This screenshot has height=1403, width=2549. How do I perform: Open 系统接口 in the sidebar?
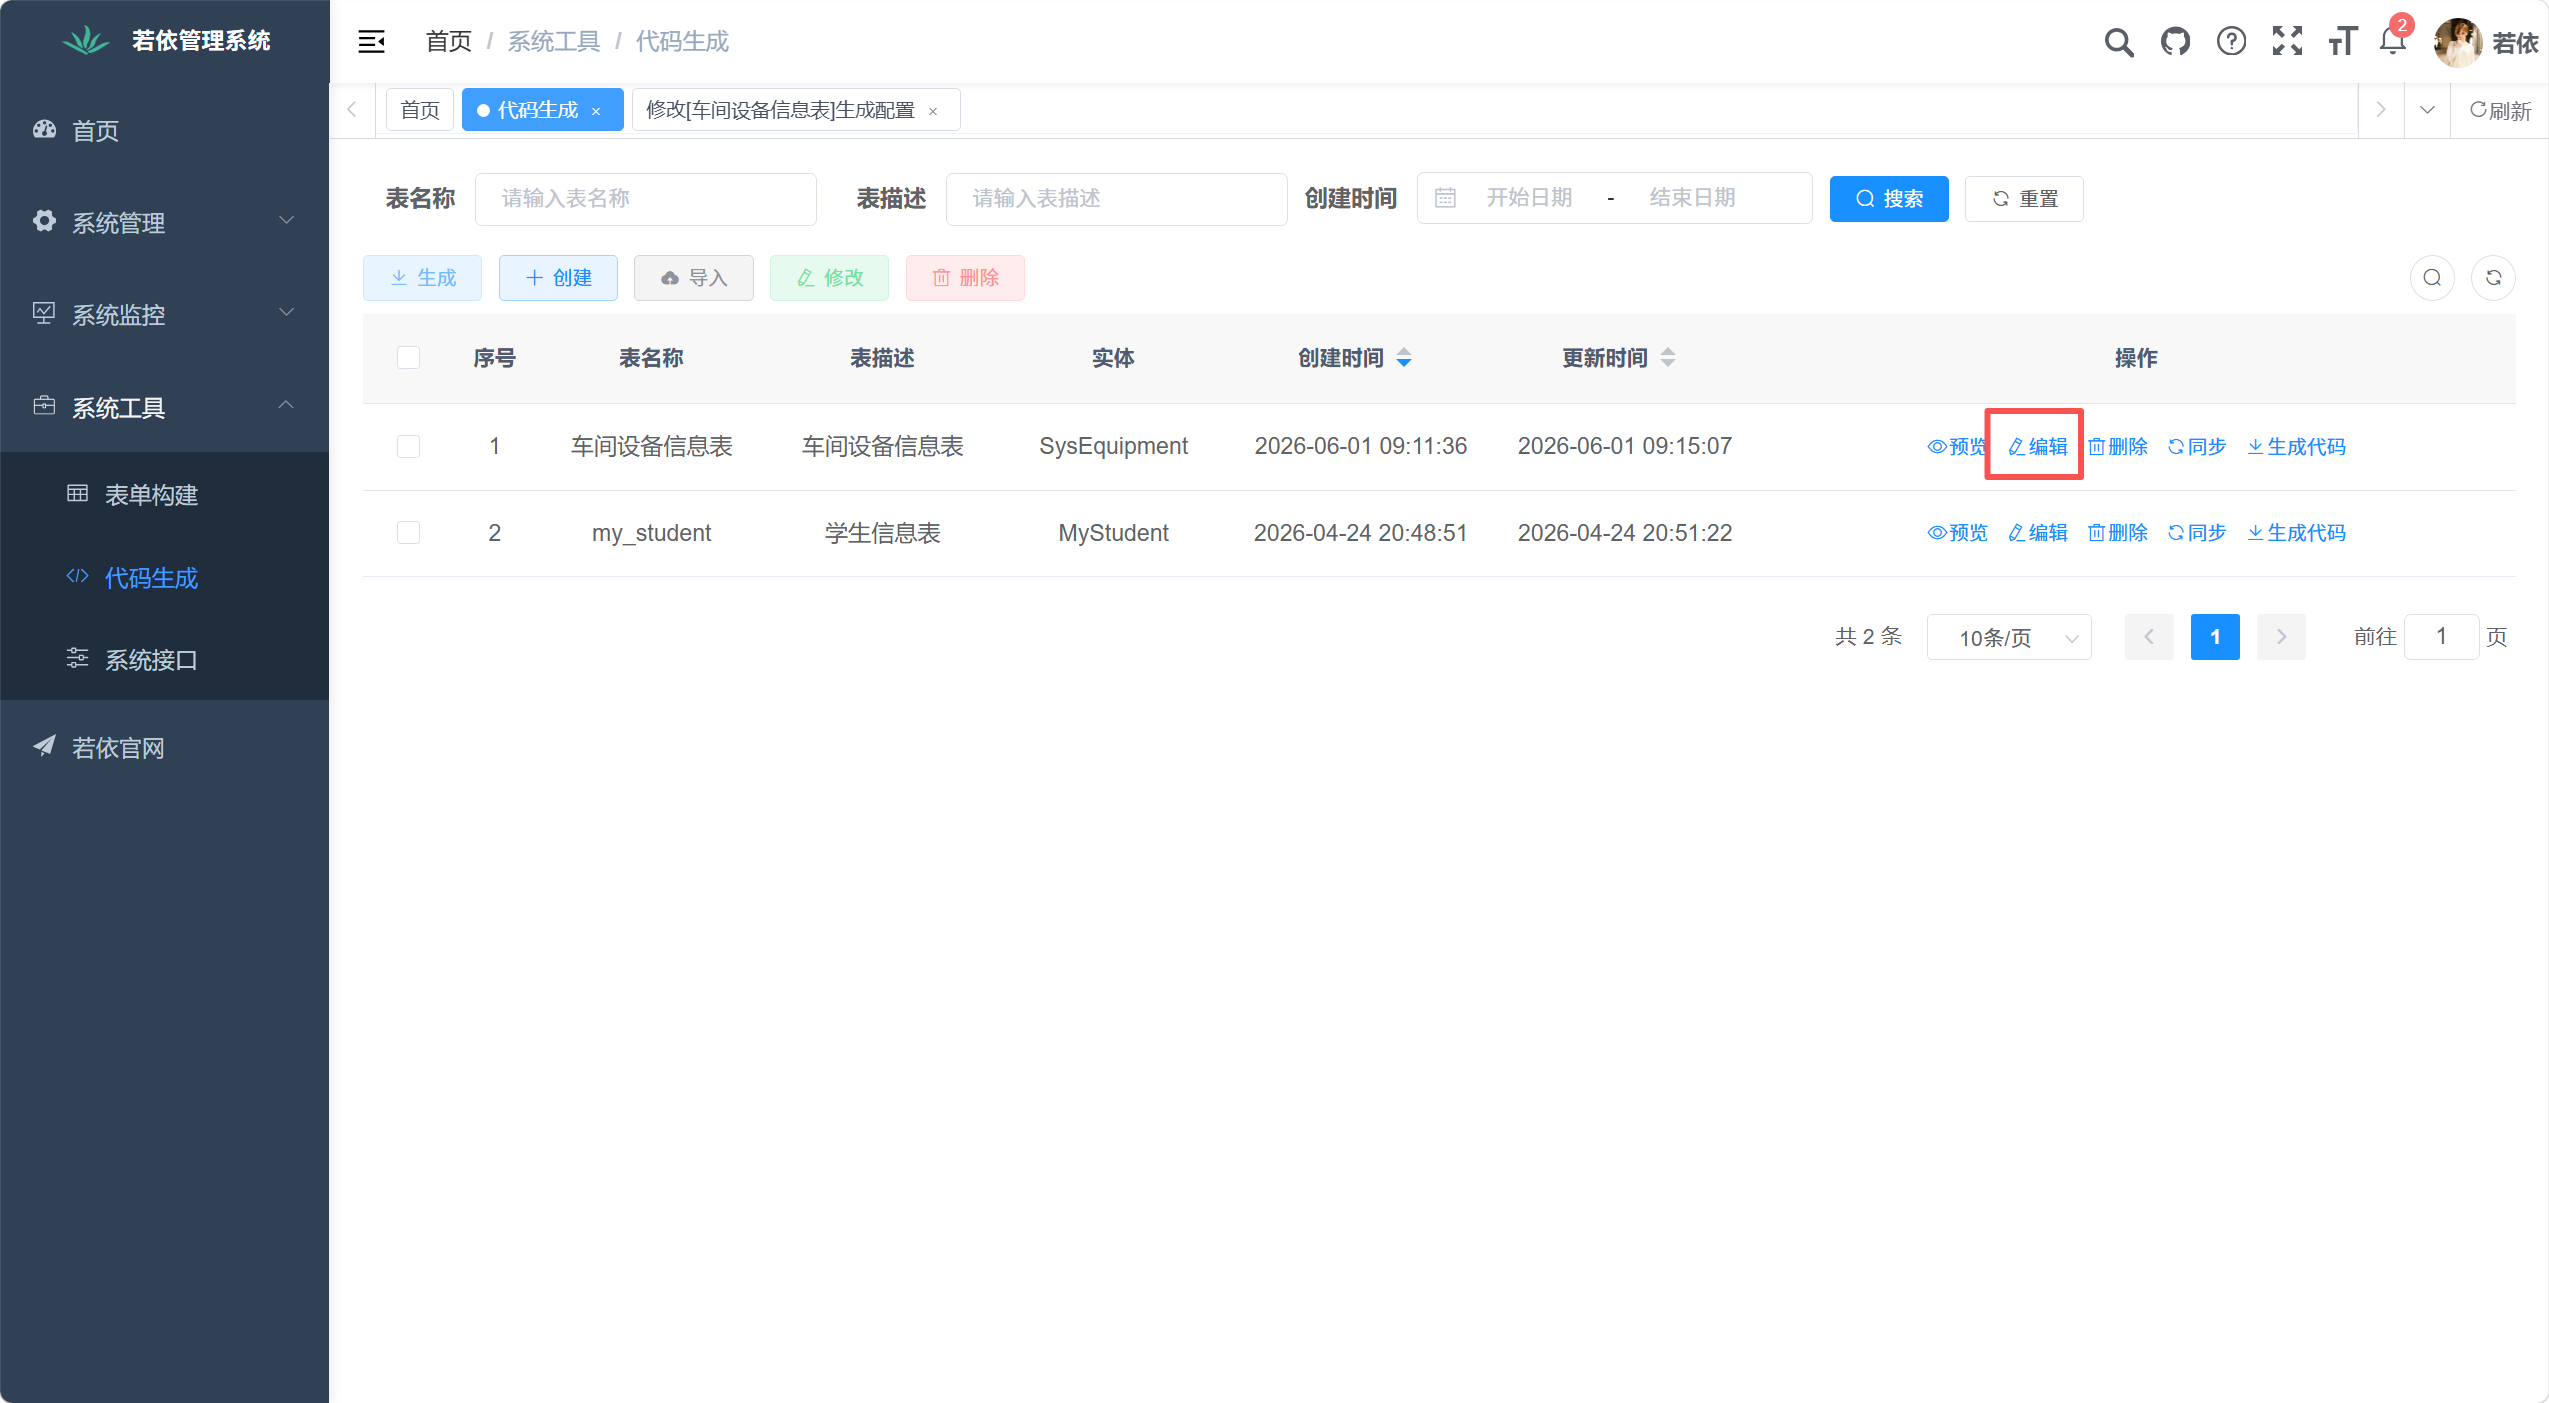click(164, 660)
